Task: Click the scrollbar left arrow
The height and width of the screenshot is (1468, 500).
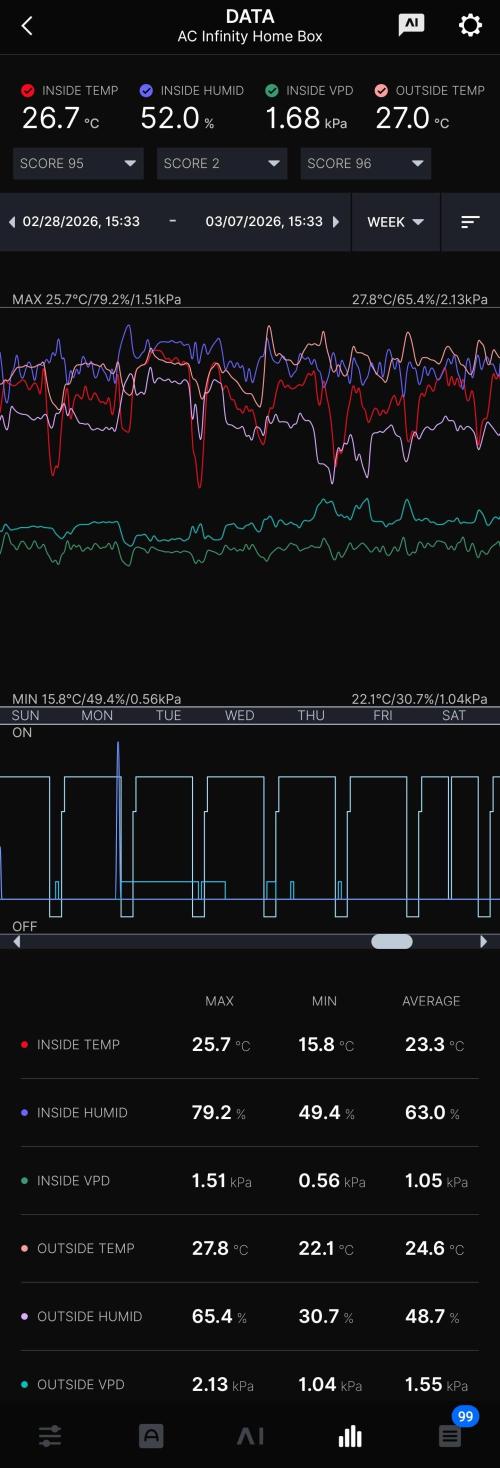Action: (16, 941)
